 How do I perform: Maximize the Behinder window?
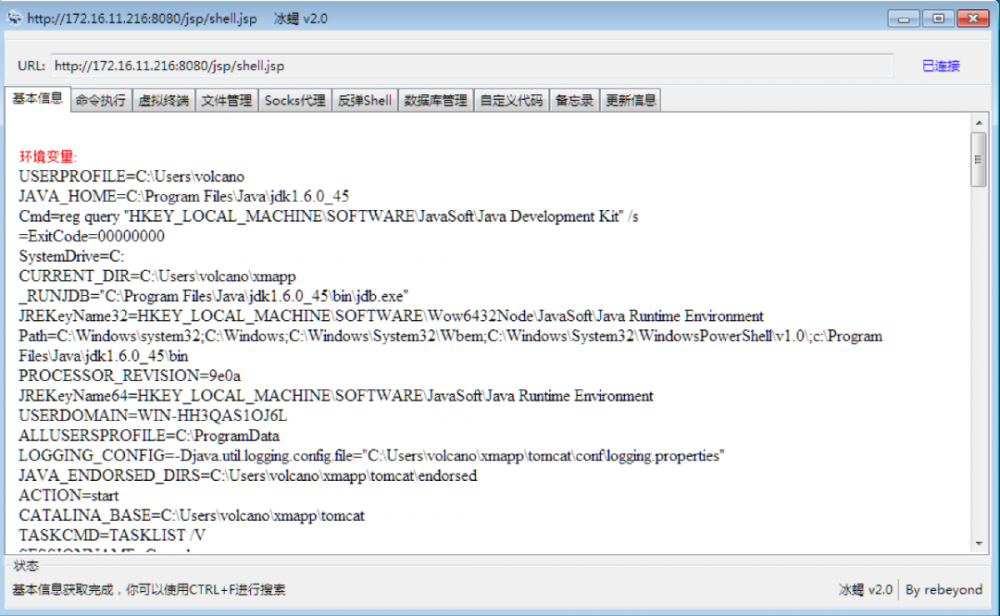(x=938, y=18)
